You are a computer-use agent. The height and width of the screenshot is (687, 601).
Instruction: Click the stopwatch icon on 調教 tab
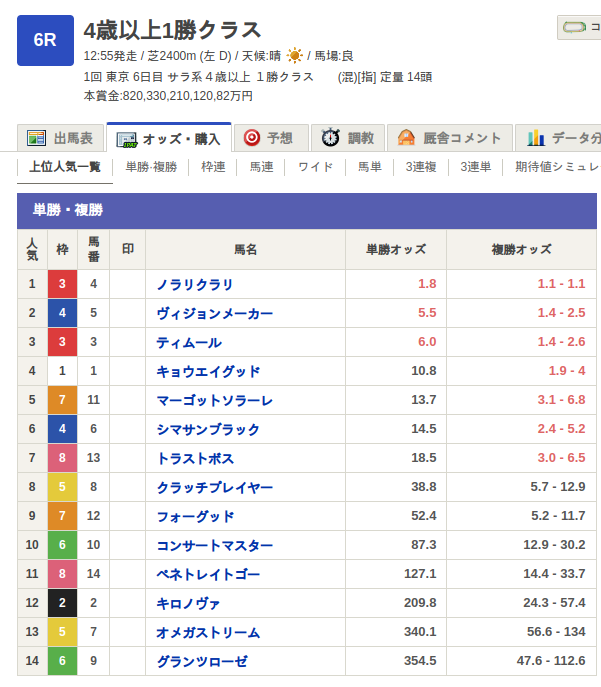click(331, 138)
